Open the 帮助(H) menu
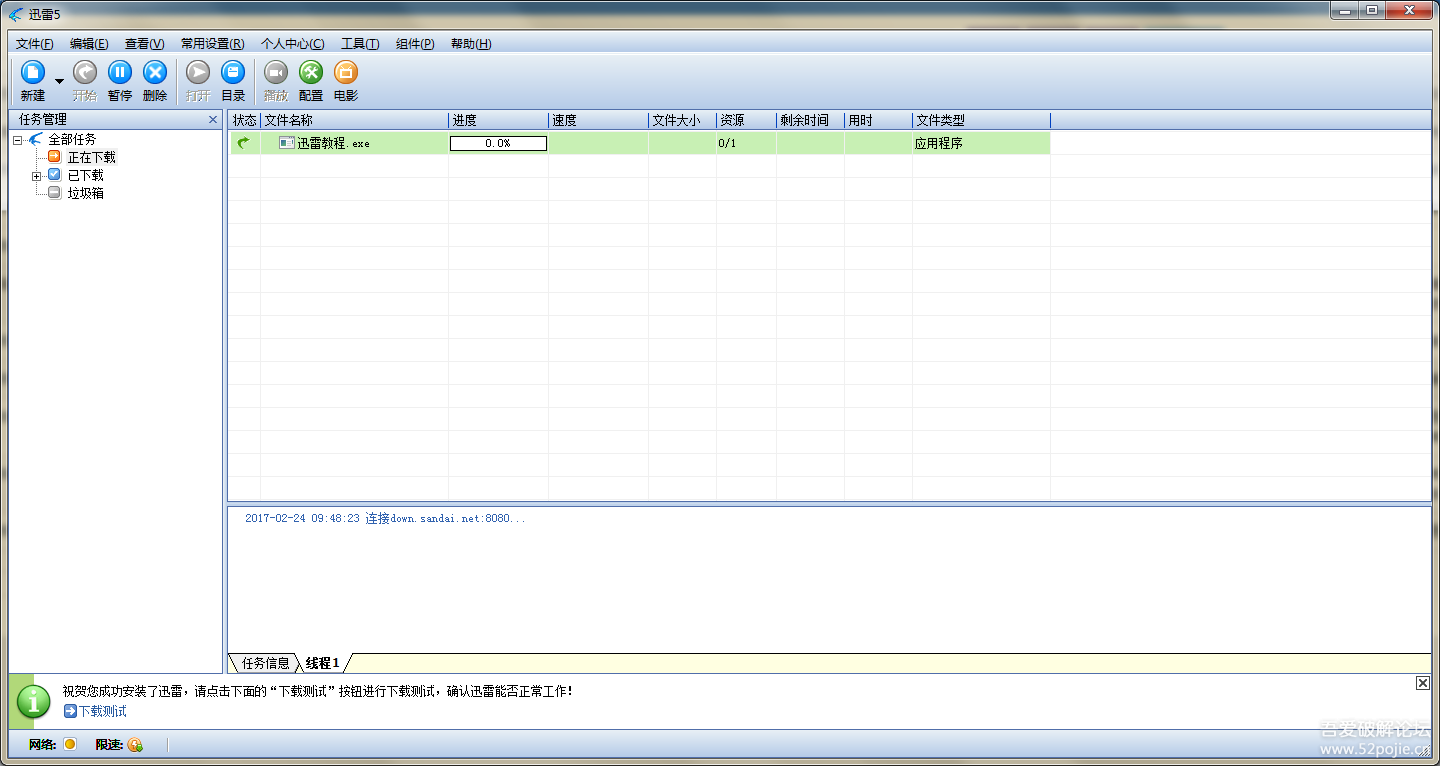 (470, 44)
